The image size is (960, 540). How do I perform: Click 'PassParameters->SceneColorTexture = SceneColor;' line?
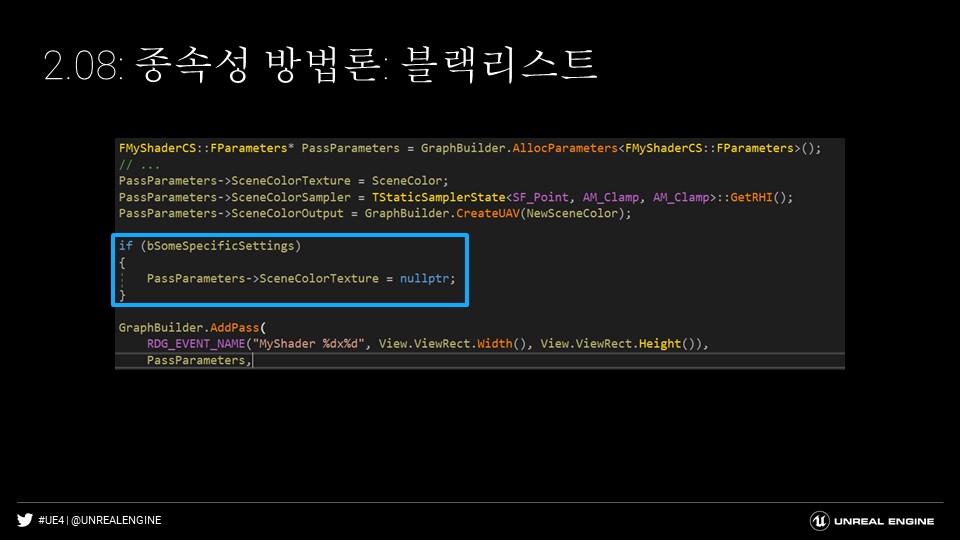(283, 181)
